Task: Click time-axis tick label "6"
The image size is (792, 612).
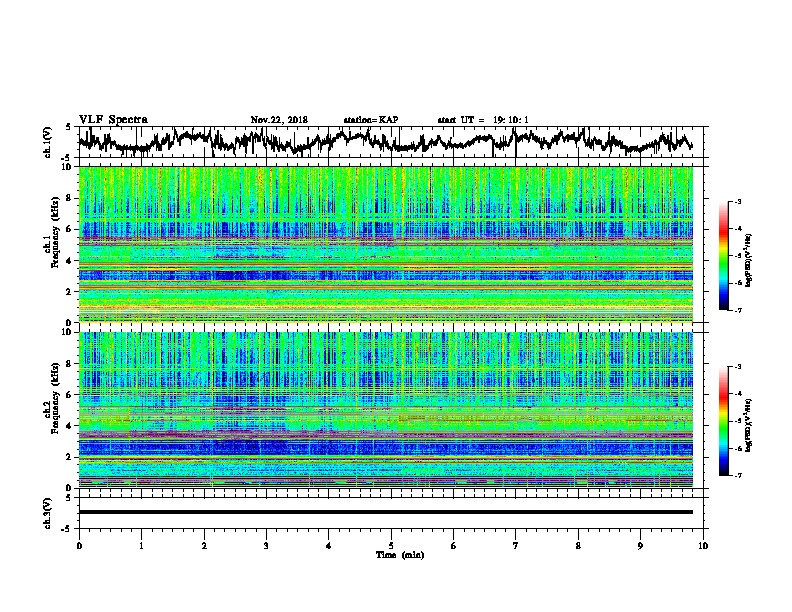Action: [454, 546]
